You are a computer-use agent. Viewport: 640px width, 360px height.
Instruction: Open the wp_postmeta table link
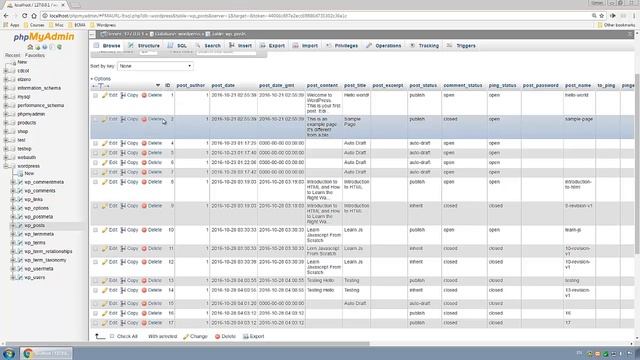tap(39, 217)
